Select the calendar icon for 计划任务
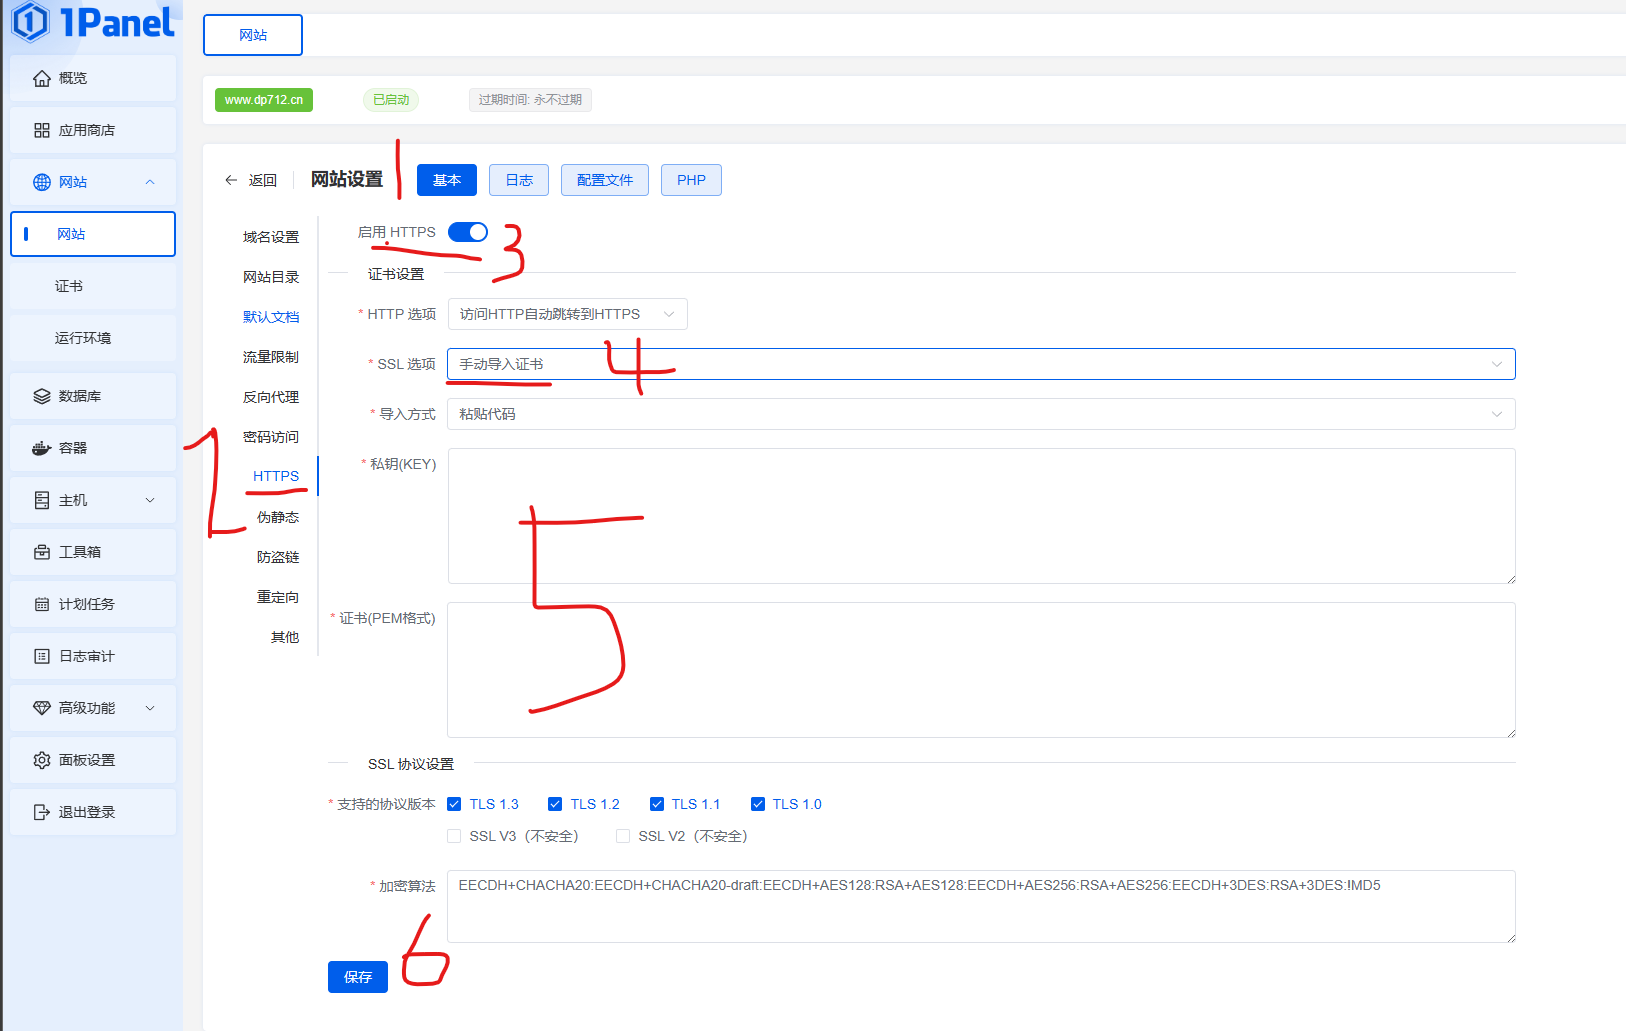The width and height of the screenshot is (1626, 1031). (x=41, y=604)
